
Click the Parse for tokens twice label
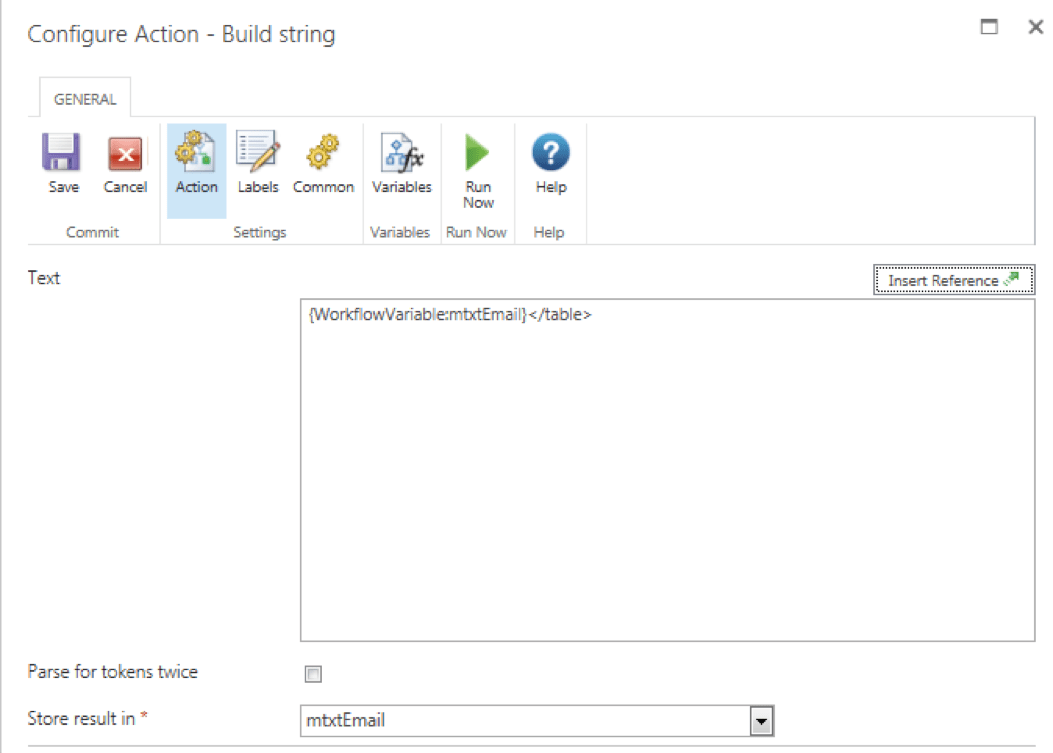point(113,672)
